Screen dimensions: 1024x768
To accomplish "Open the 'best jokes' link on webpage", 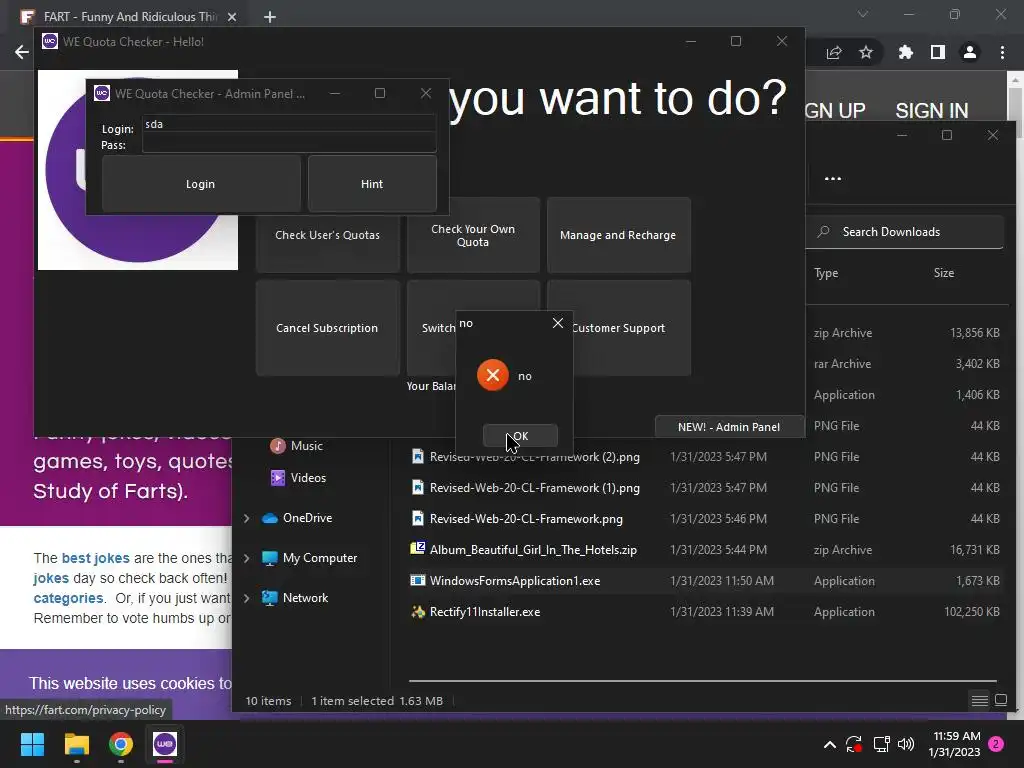I will (x=95, y=558).
